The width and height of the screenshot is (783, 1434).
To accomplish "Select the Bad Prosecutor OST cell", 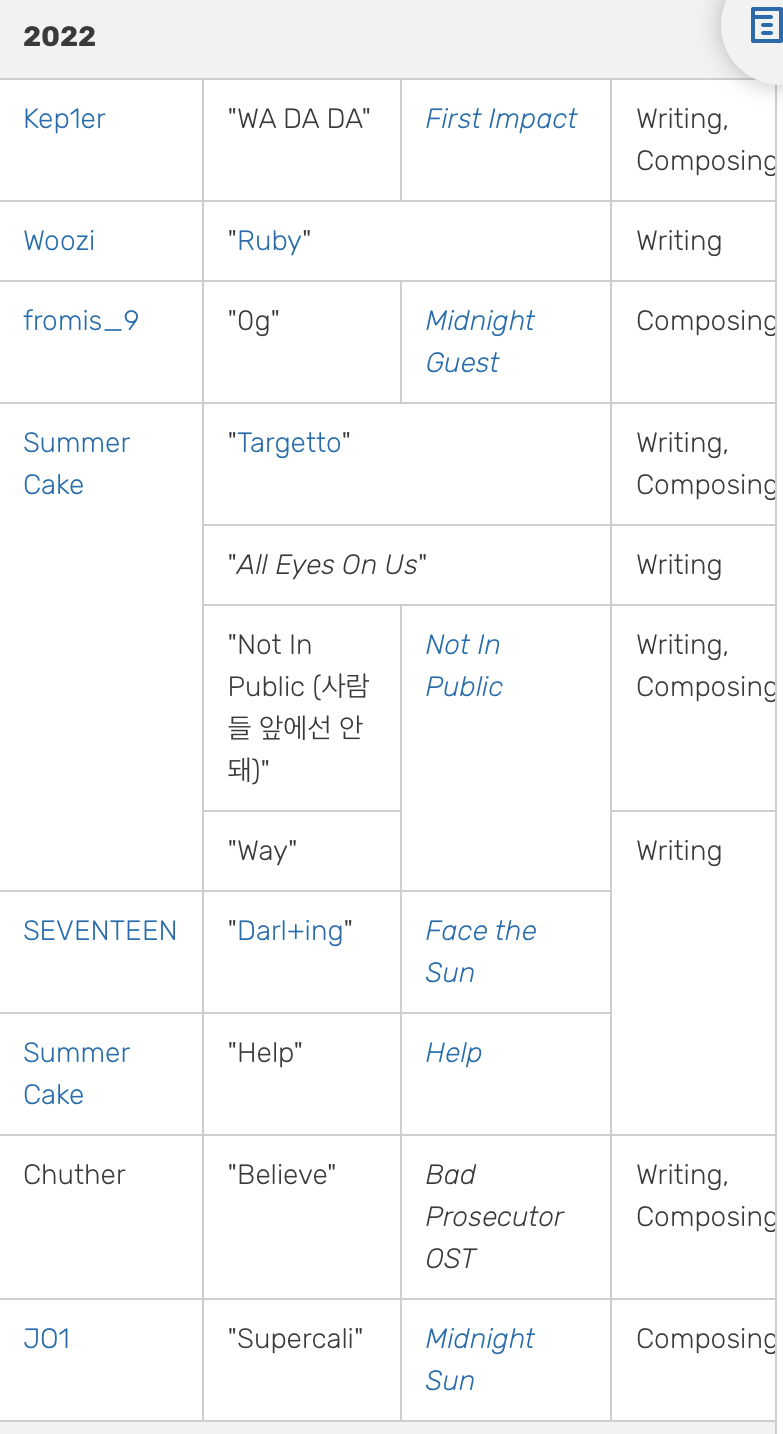I will click(x=506, y=1217).
